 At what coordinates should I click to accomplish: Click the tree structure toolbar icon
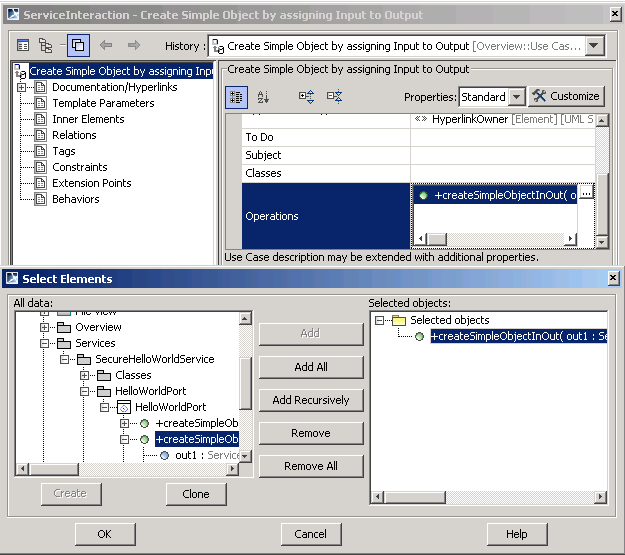click(x=47, y=46)
